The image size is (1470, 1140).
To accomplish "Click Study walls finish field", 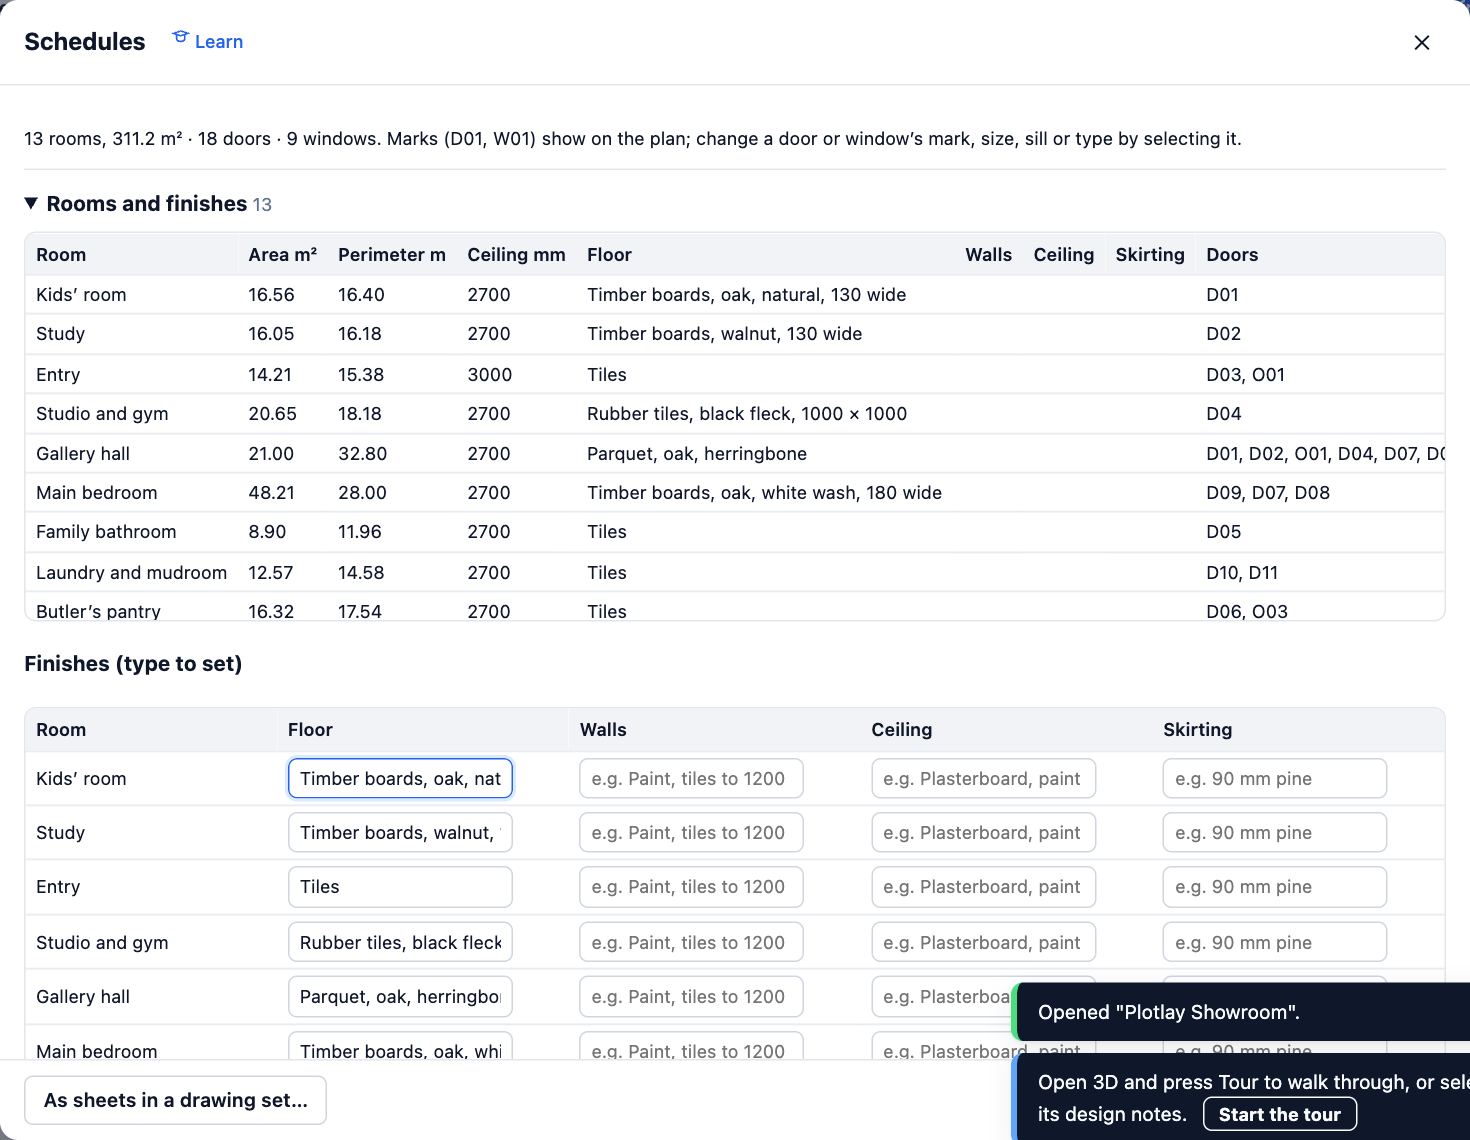I will click(691, 832).
